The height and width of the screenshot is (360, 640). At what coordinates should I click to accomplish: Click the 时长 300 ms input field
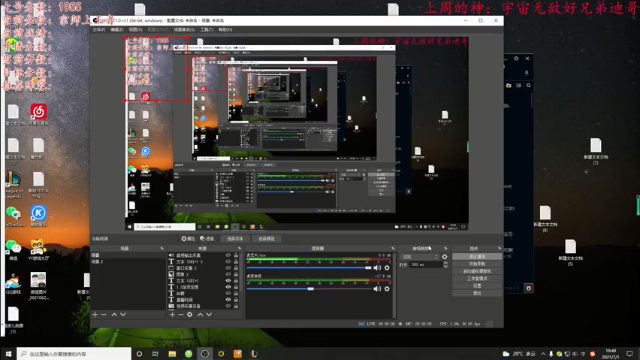pyautogui.click(x=426, y=265)
